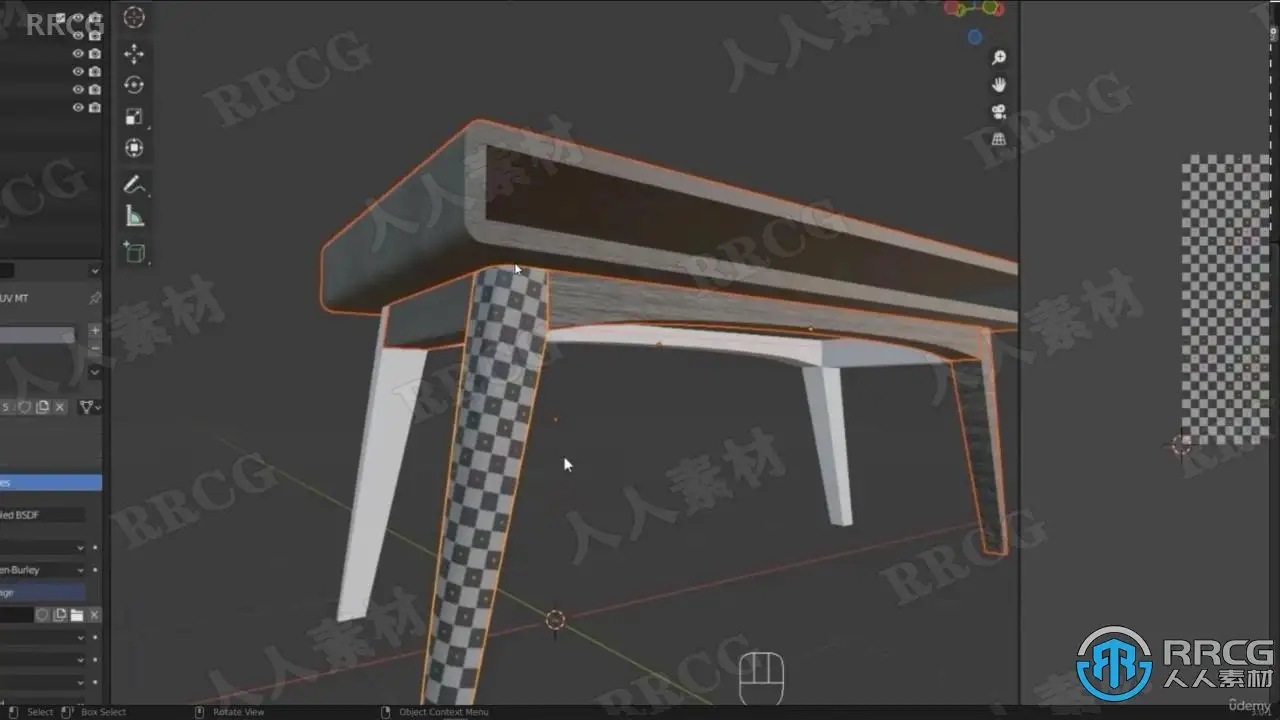This screenshot has height=720, width=1280.
Task: Click the blue Image texture link field
Action: [43, 593]
